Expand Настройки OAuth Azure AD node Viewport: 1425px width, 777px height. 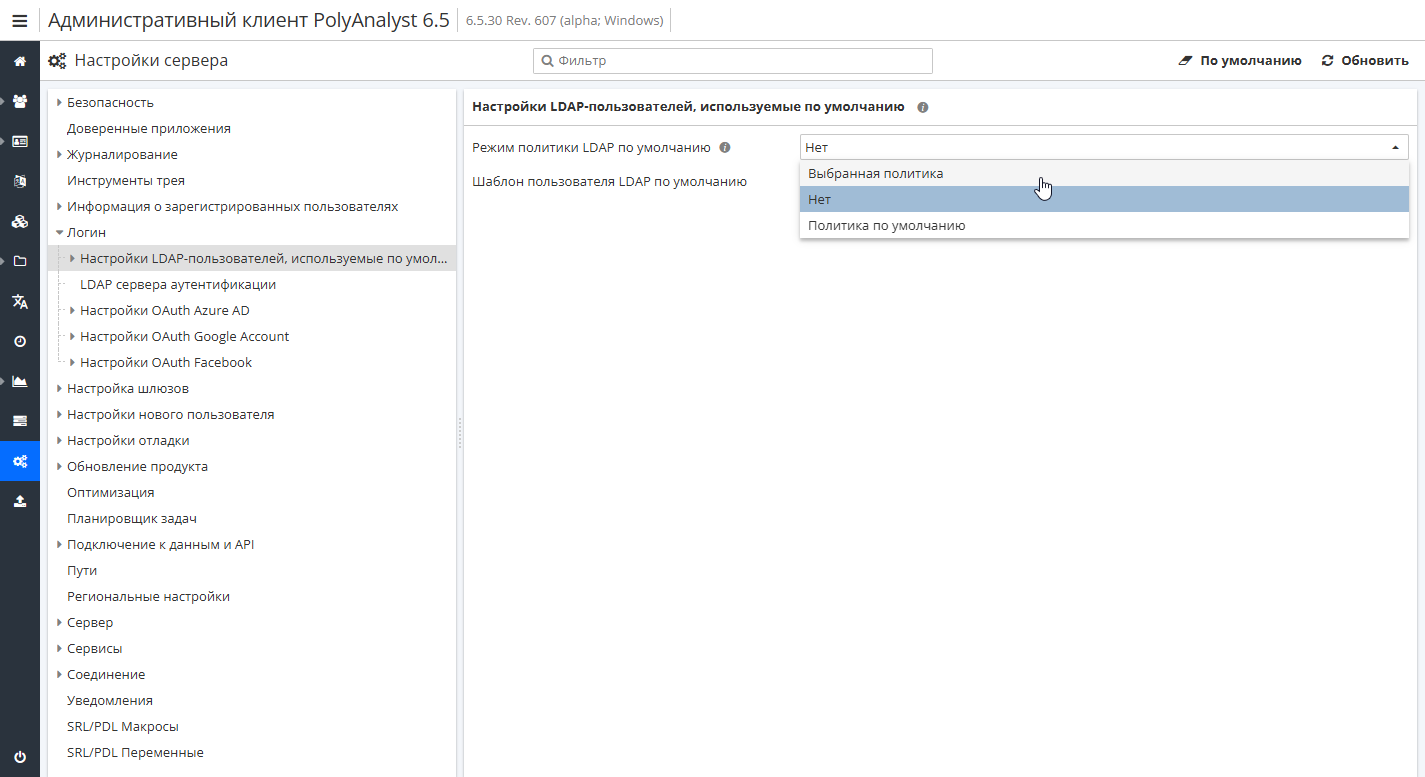coord(72,310)
